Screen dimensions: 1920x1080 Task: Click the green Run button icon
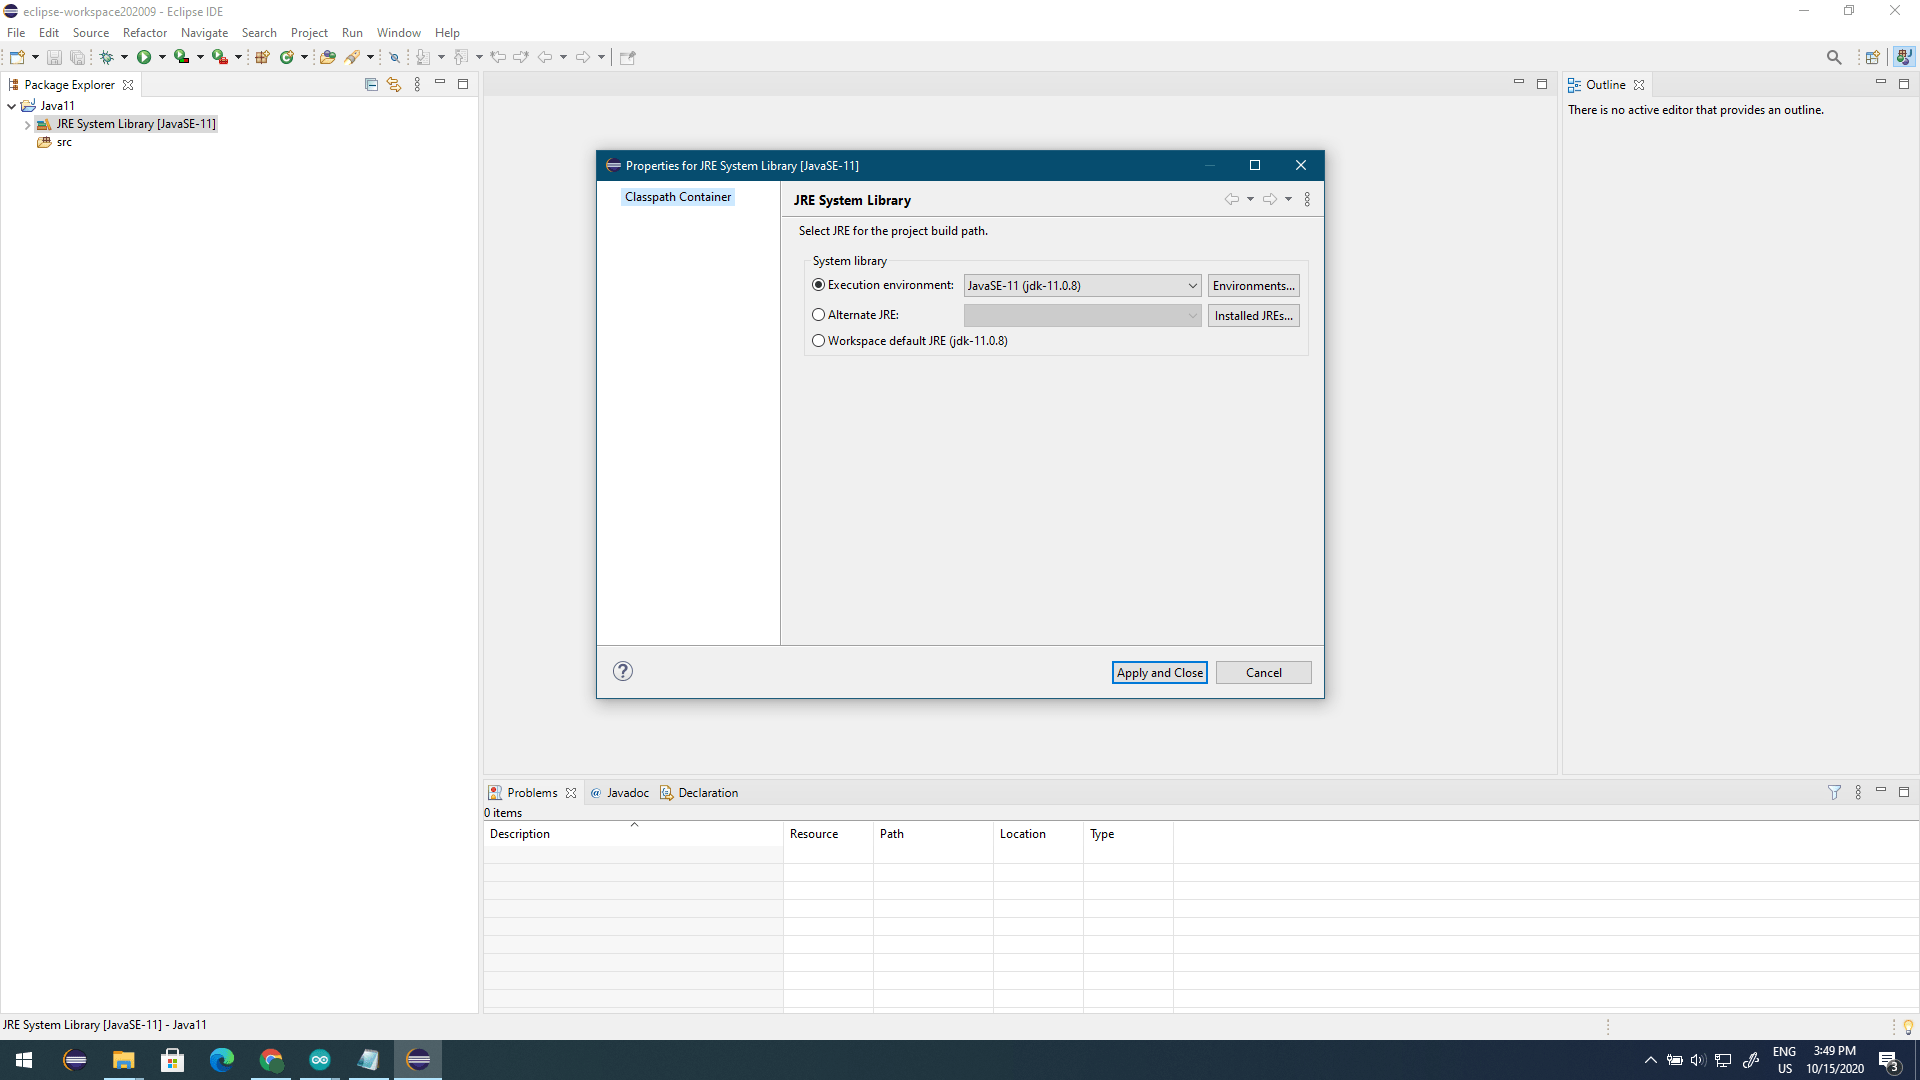click(144, 57)
